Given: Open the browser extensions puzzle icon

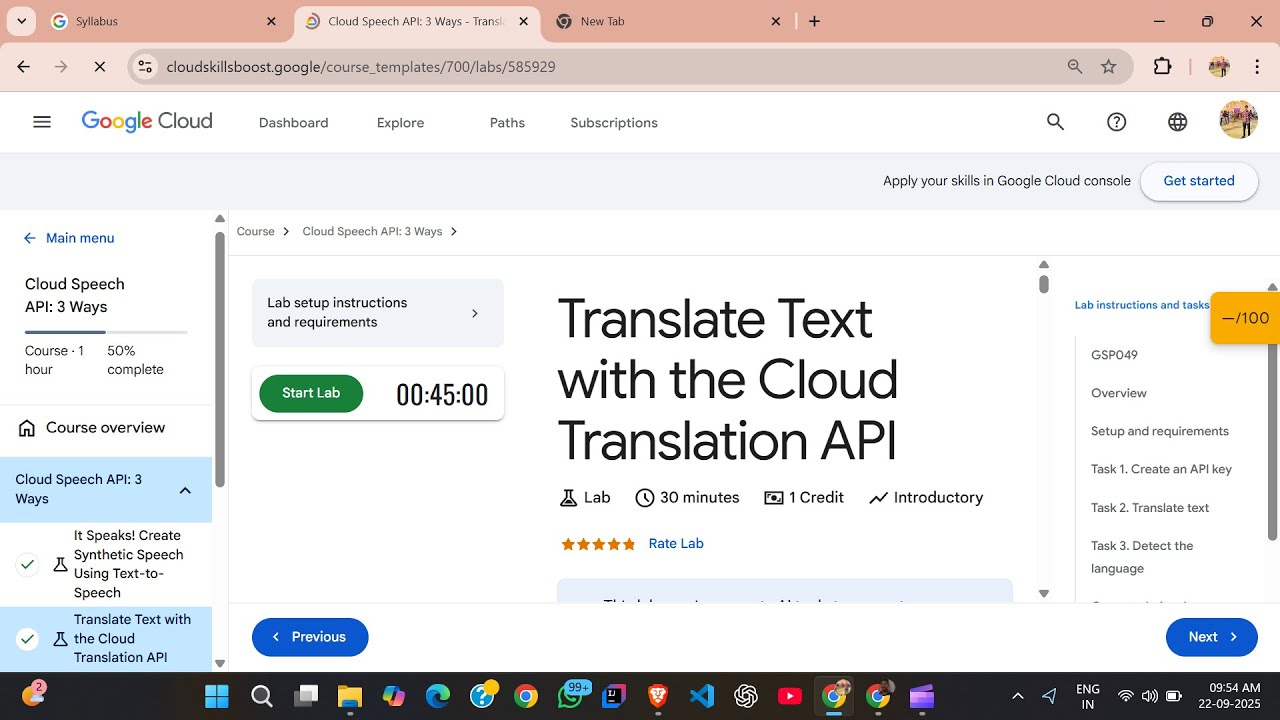Looking at the screenshot, I should 1162,67.
